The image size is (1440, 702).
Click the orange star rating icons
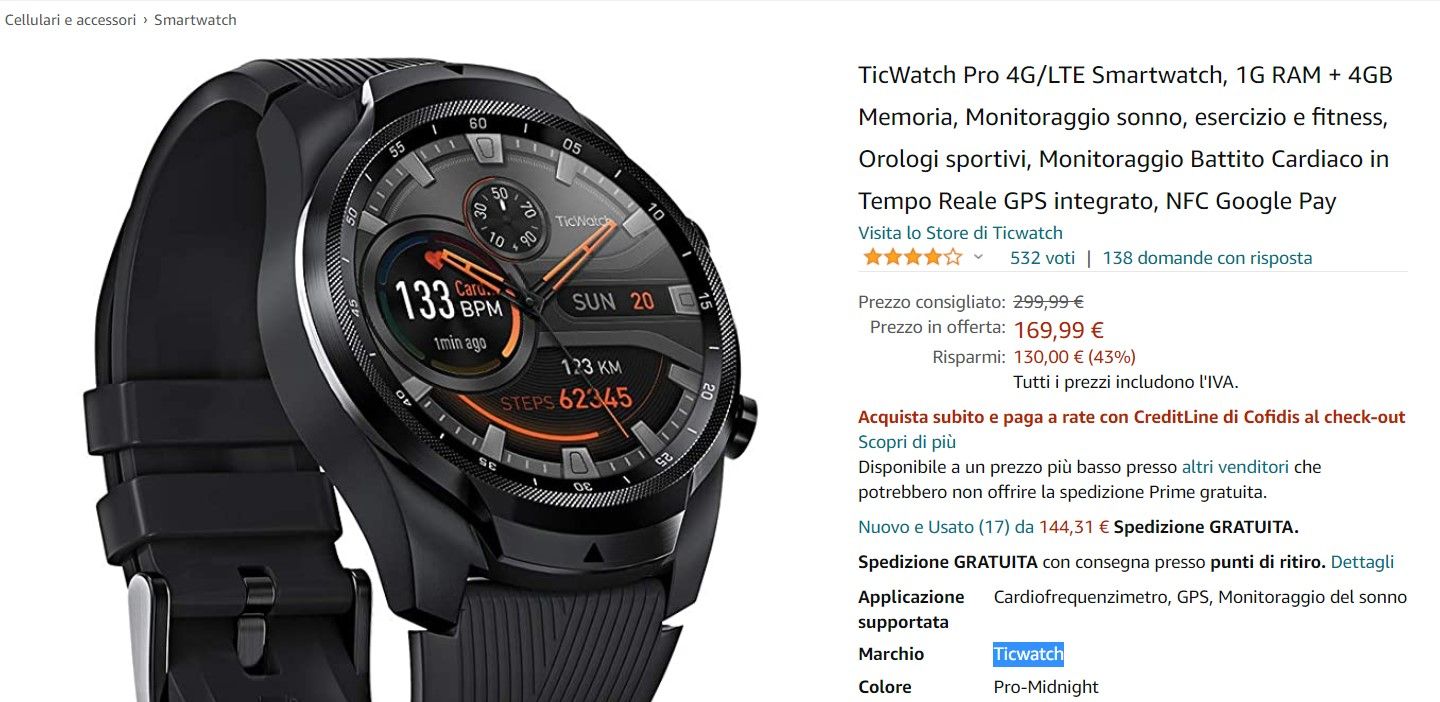pyautogui.click(x=912, y=257)
